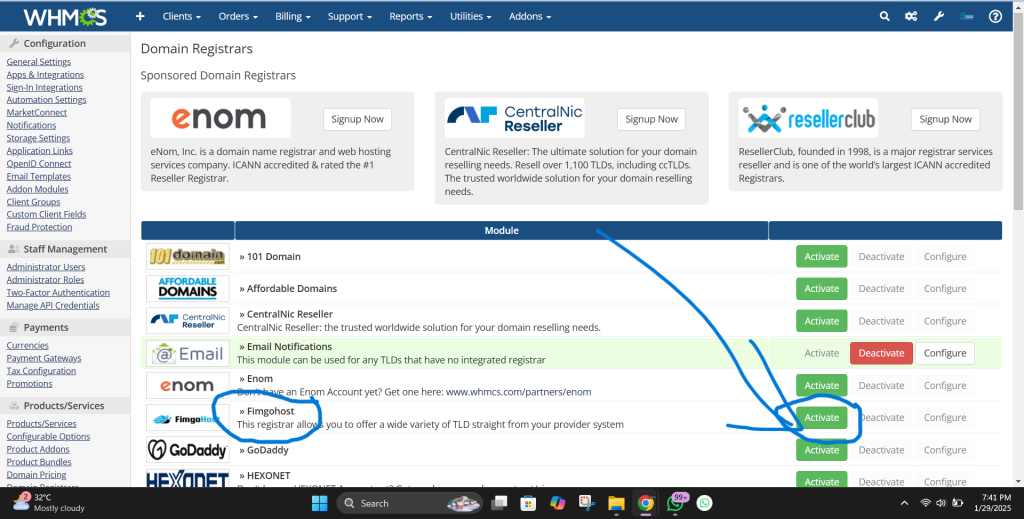1024x519 pixels.
Task: Open the Wi-Fi network tray icon
Action: click(925, 503)
